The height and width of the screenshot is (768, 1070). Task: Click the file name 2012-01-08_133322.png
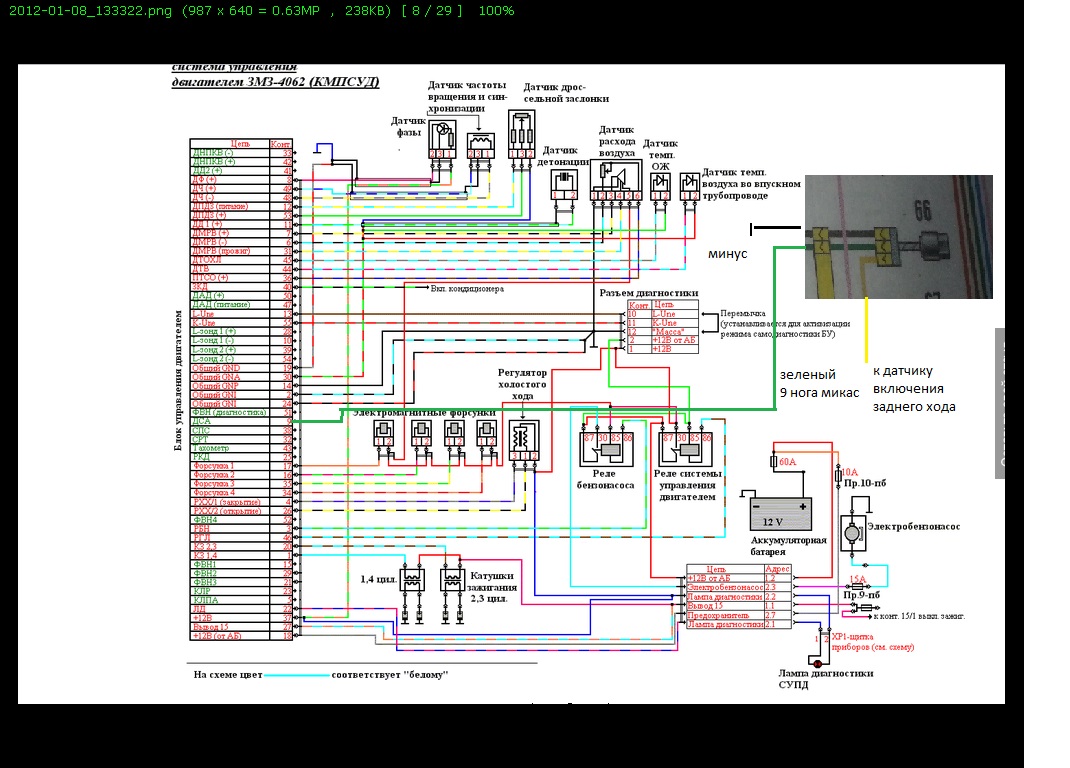click(90, 11)
